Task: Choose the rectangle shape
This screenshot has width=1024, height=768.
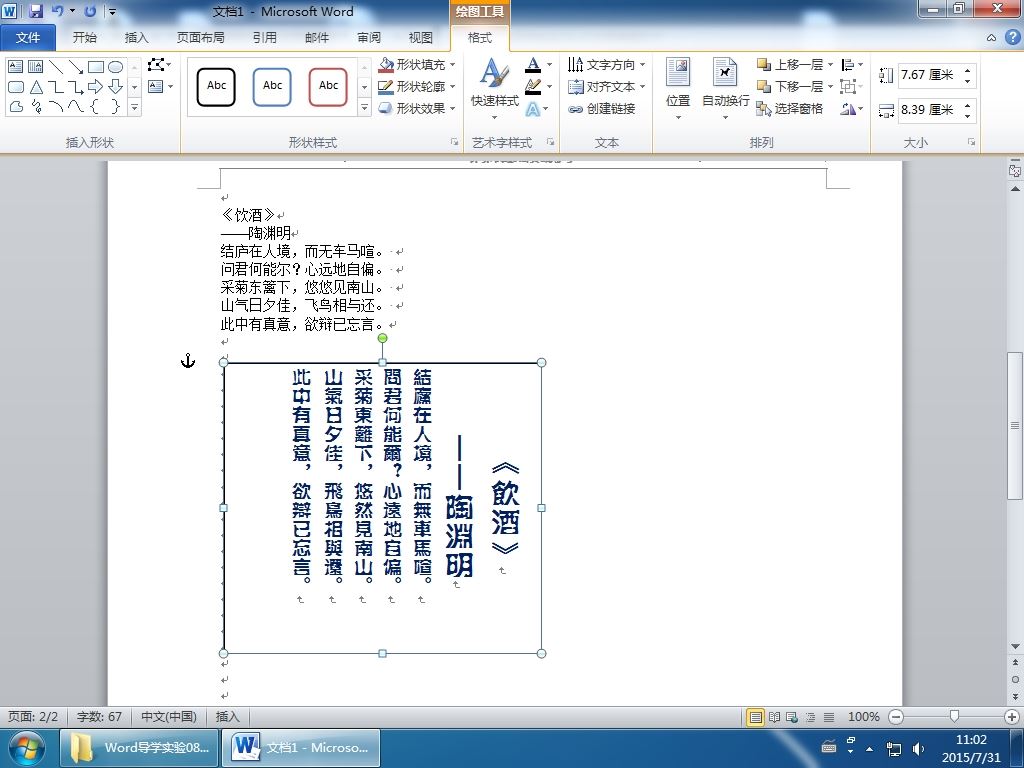Action: [x=96, y=67]
